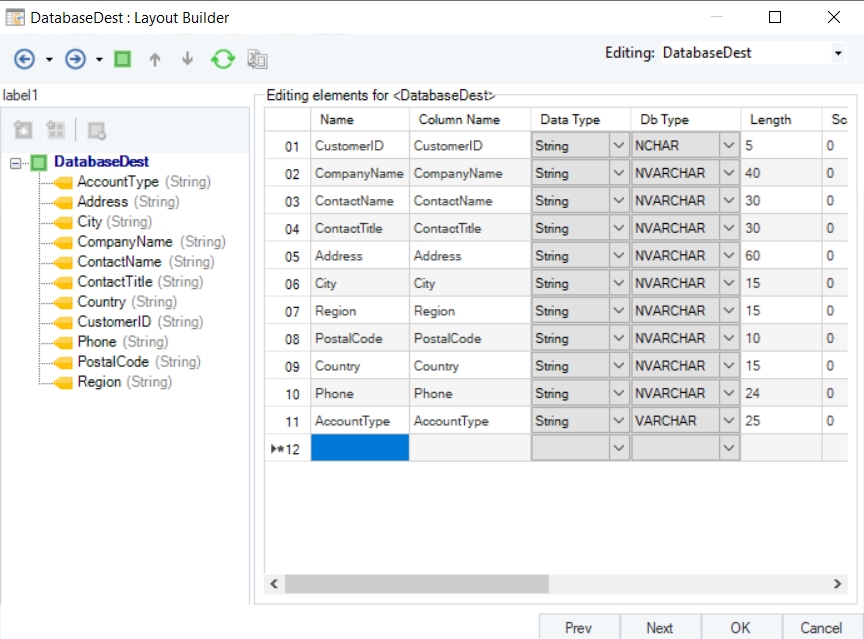This screenshot has width=864, height=639.
Task: Click the move up arrow icon
Action: click(x=154, y=59)
